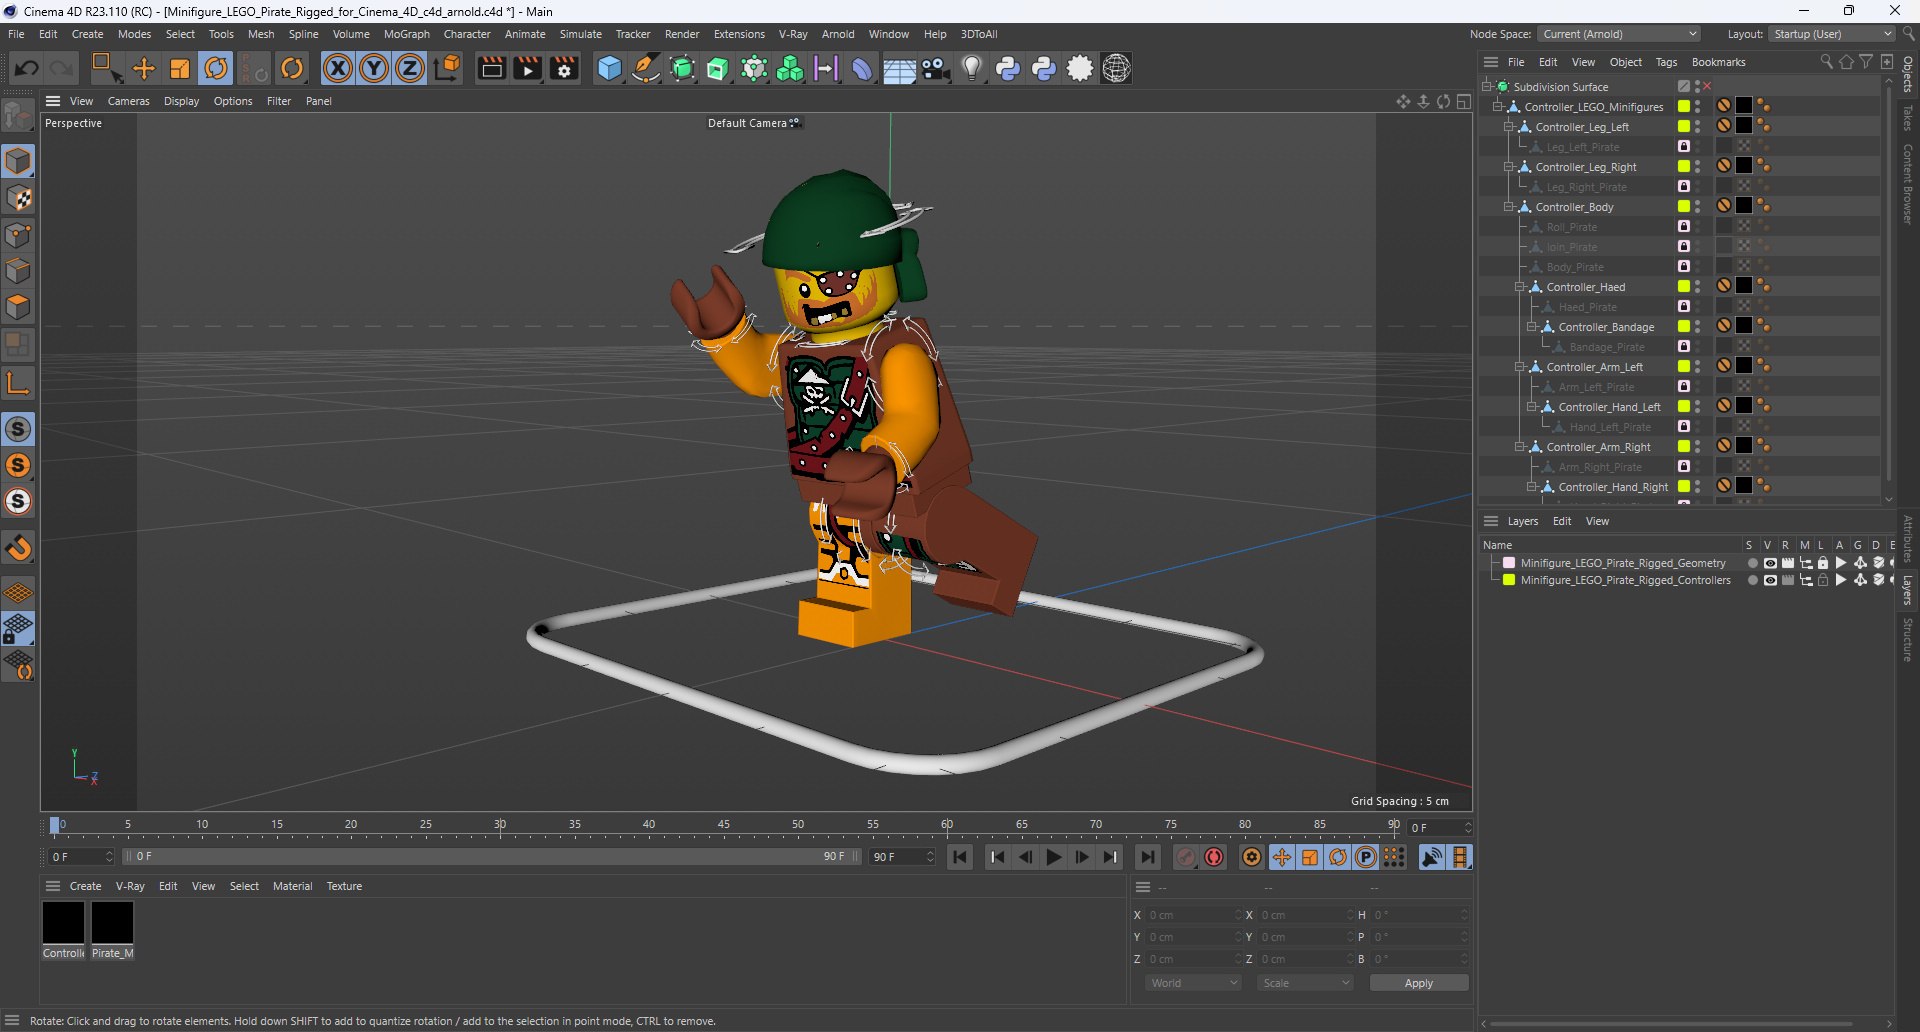Collapse Controller_Leg_Left tree node
Image resolution: width=1920 pixels, height=1032 pixels.
[x=1509, y=127]
